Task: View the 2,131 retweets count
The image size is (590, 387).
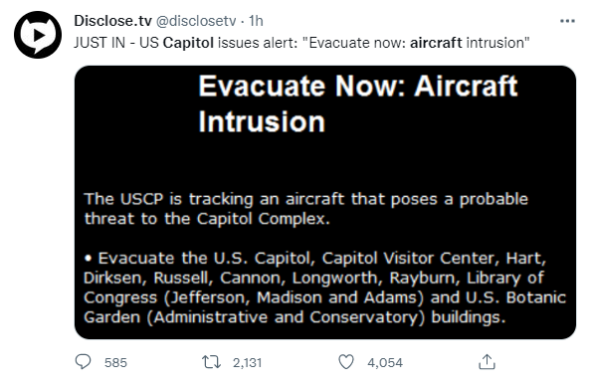Action: 247,363
